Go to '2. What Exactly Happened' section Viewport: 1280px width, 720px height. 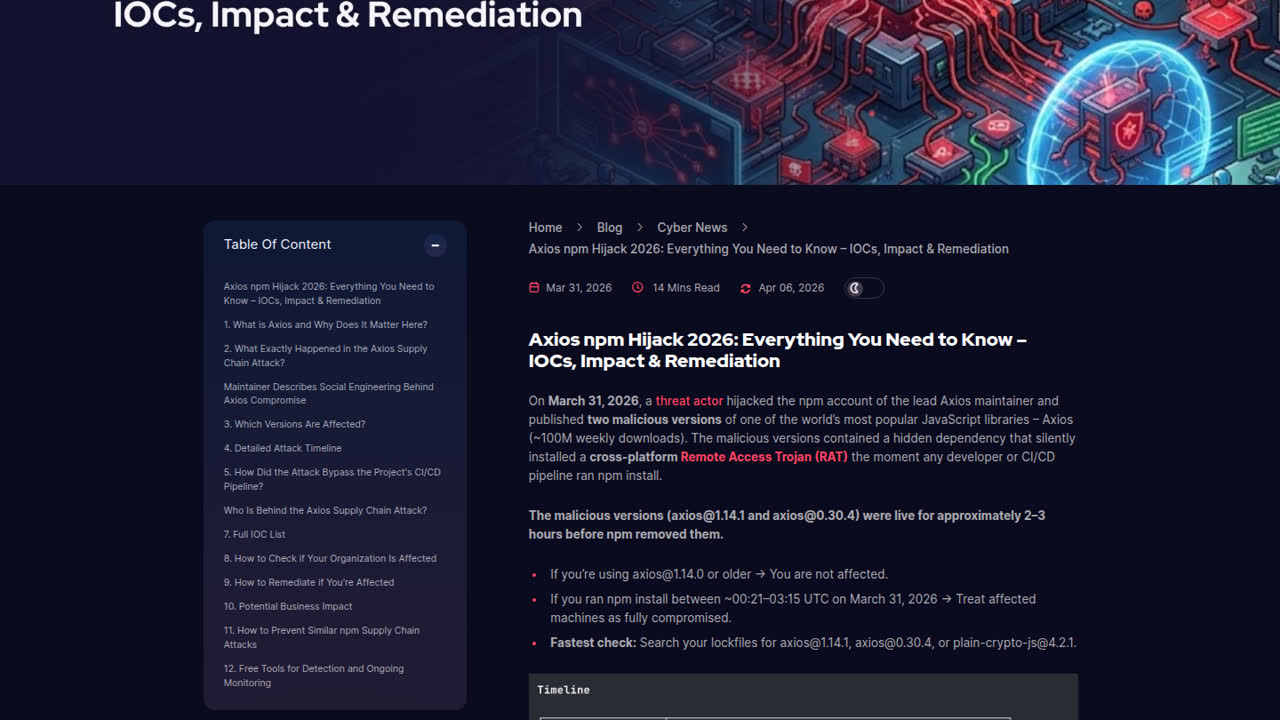point(325,356)
